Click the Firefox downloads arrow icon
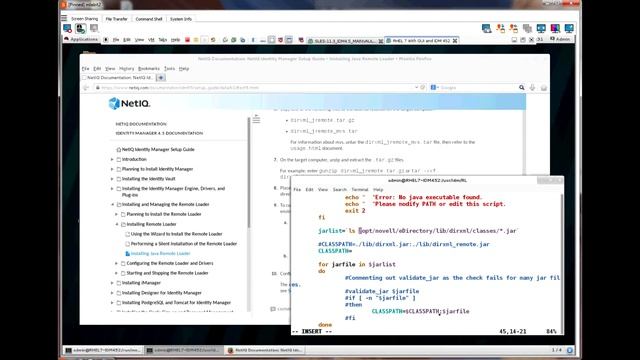 click(x=532, y=87)
